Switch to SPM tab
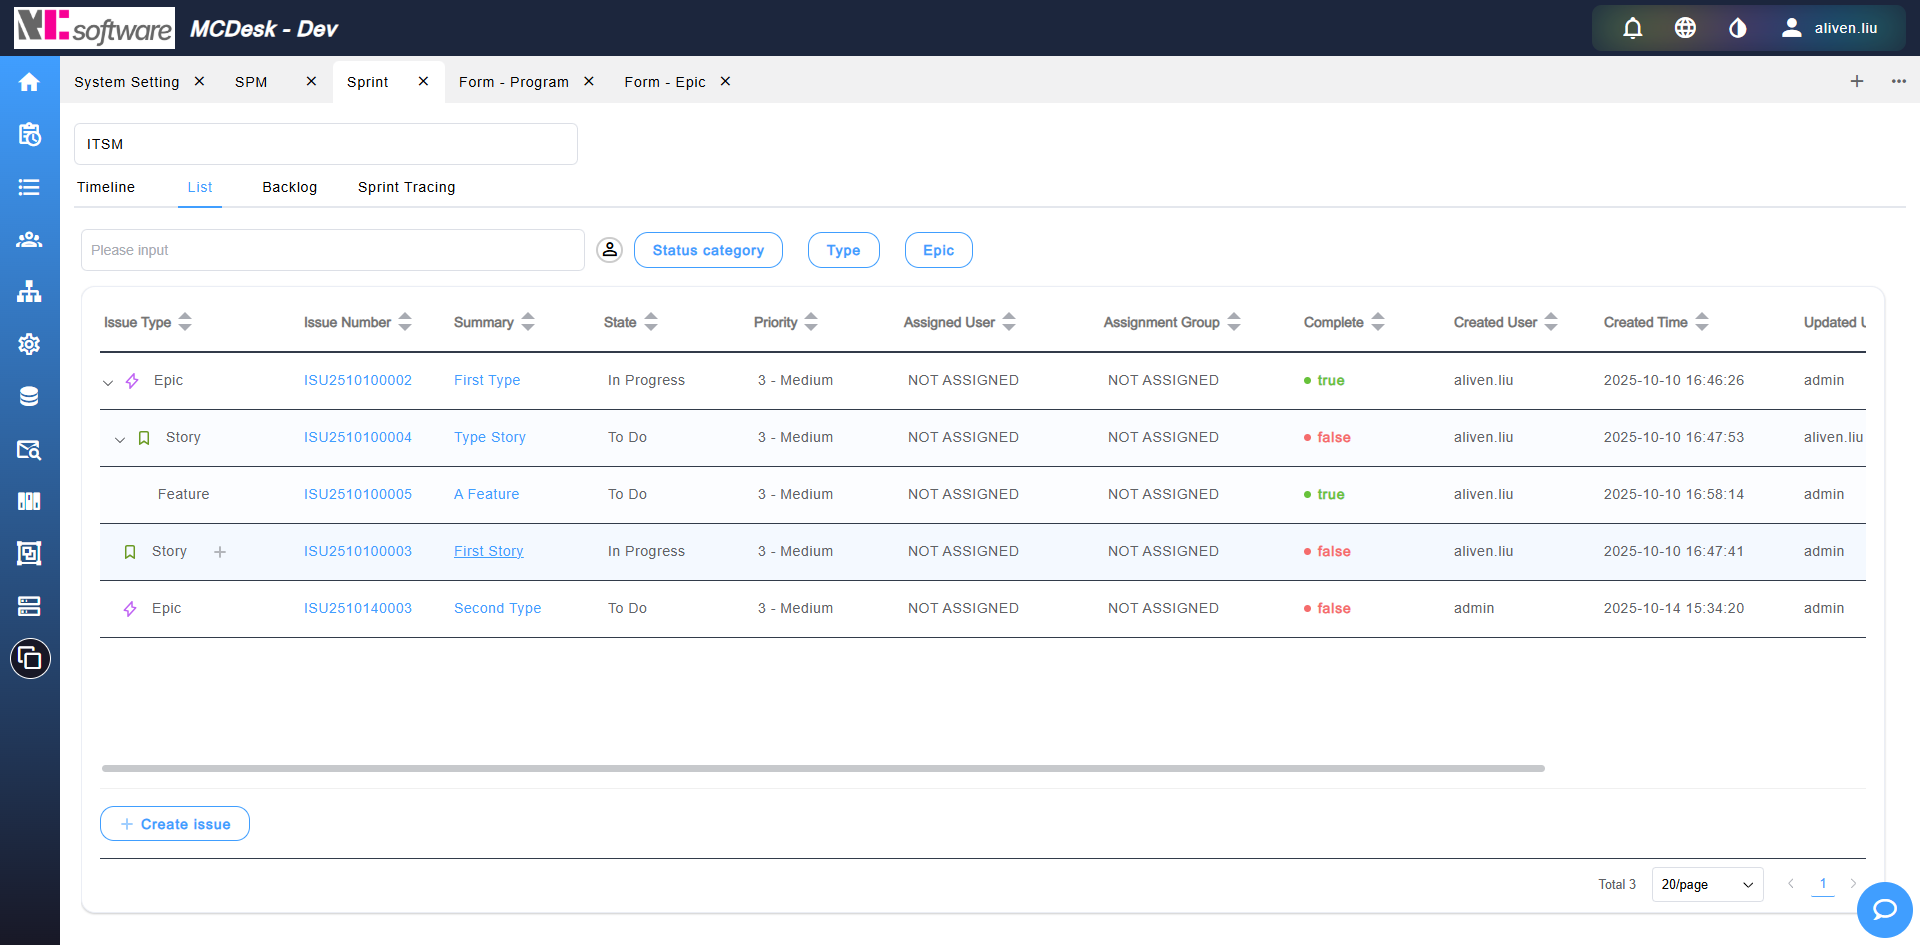Image resolution: width=1920 pixels, height=945 pixels. [x=251, y=82]
